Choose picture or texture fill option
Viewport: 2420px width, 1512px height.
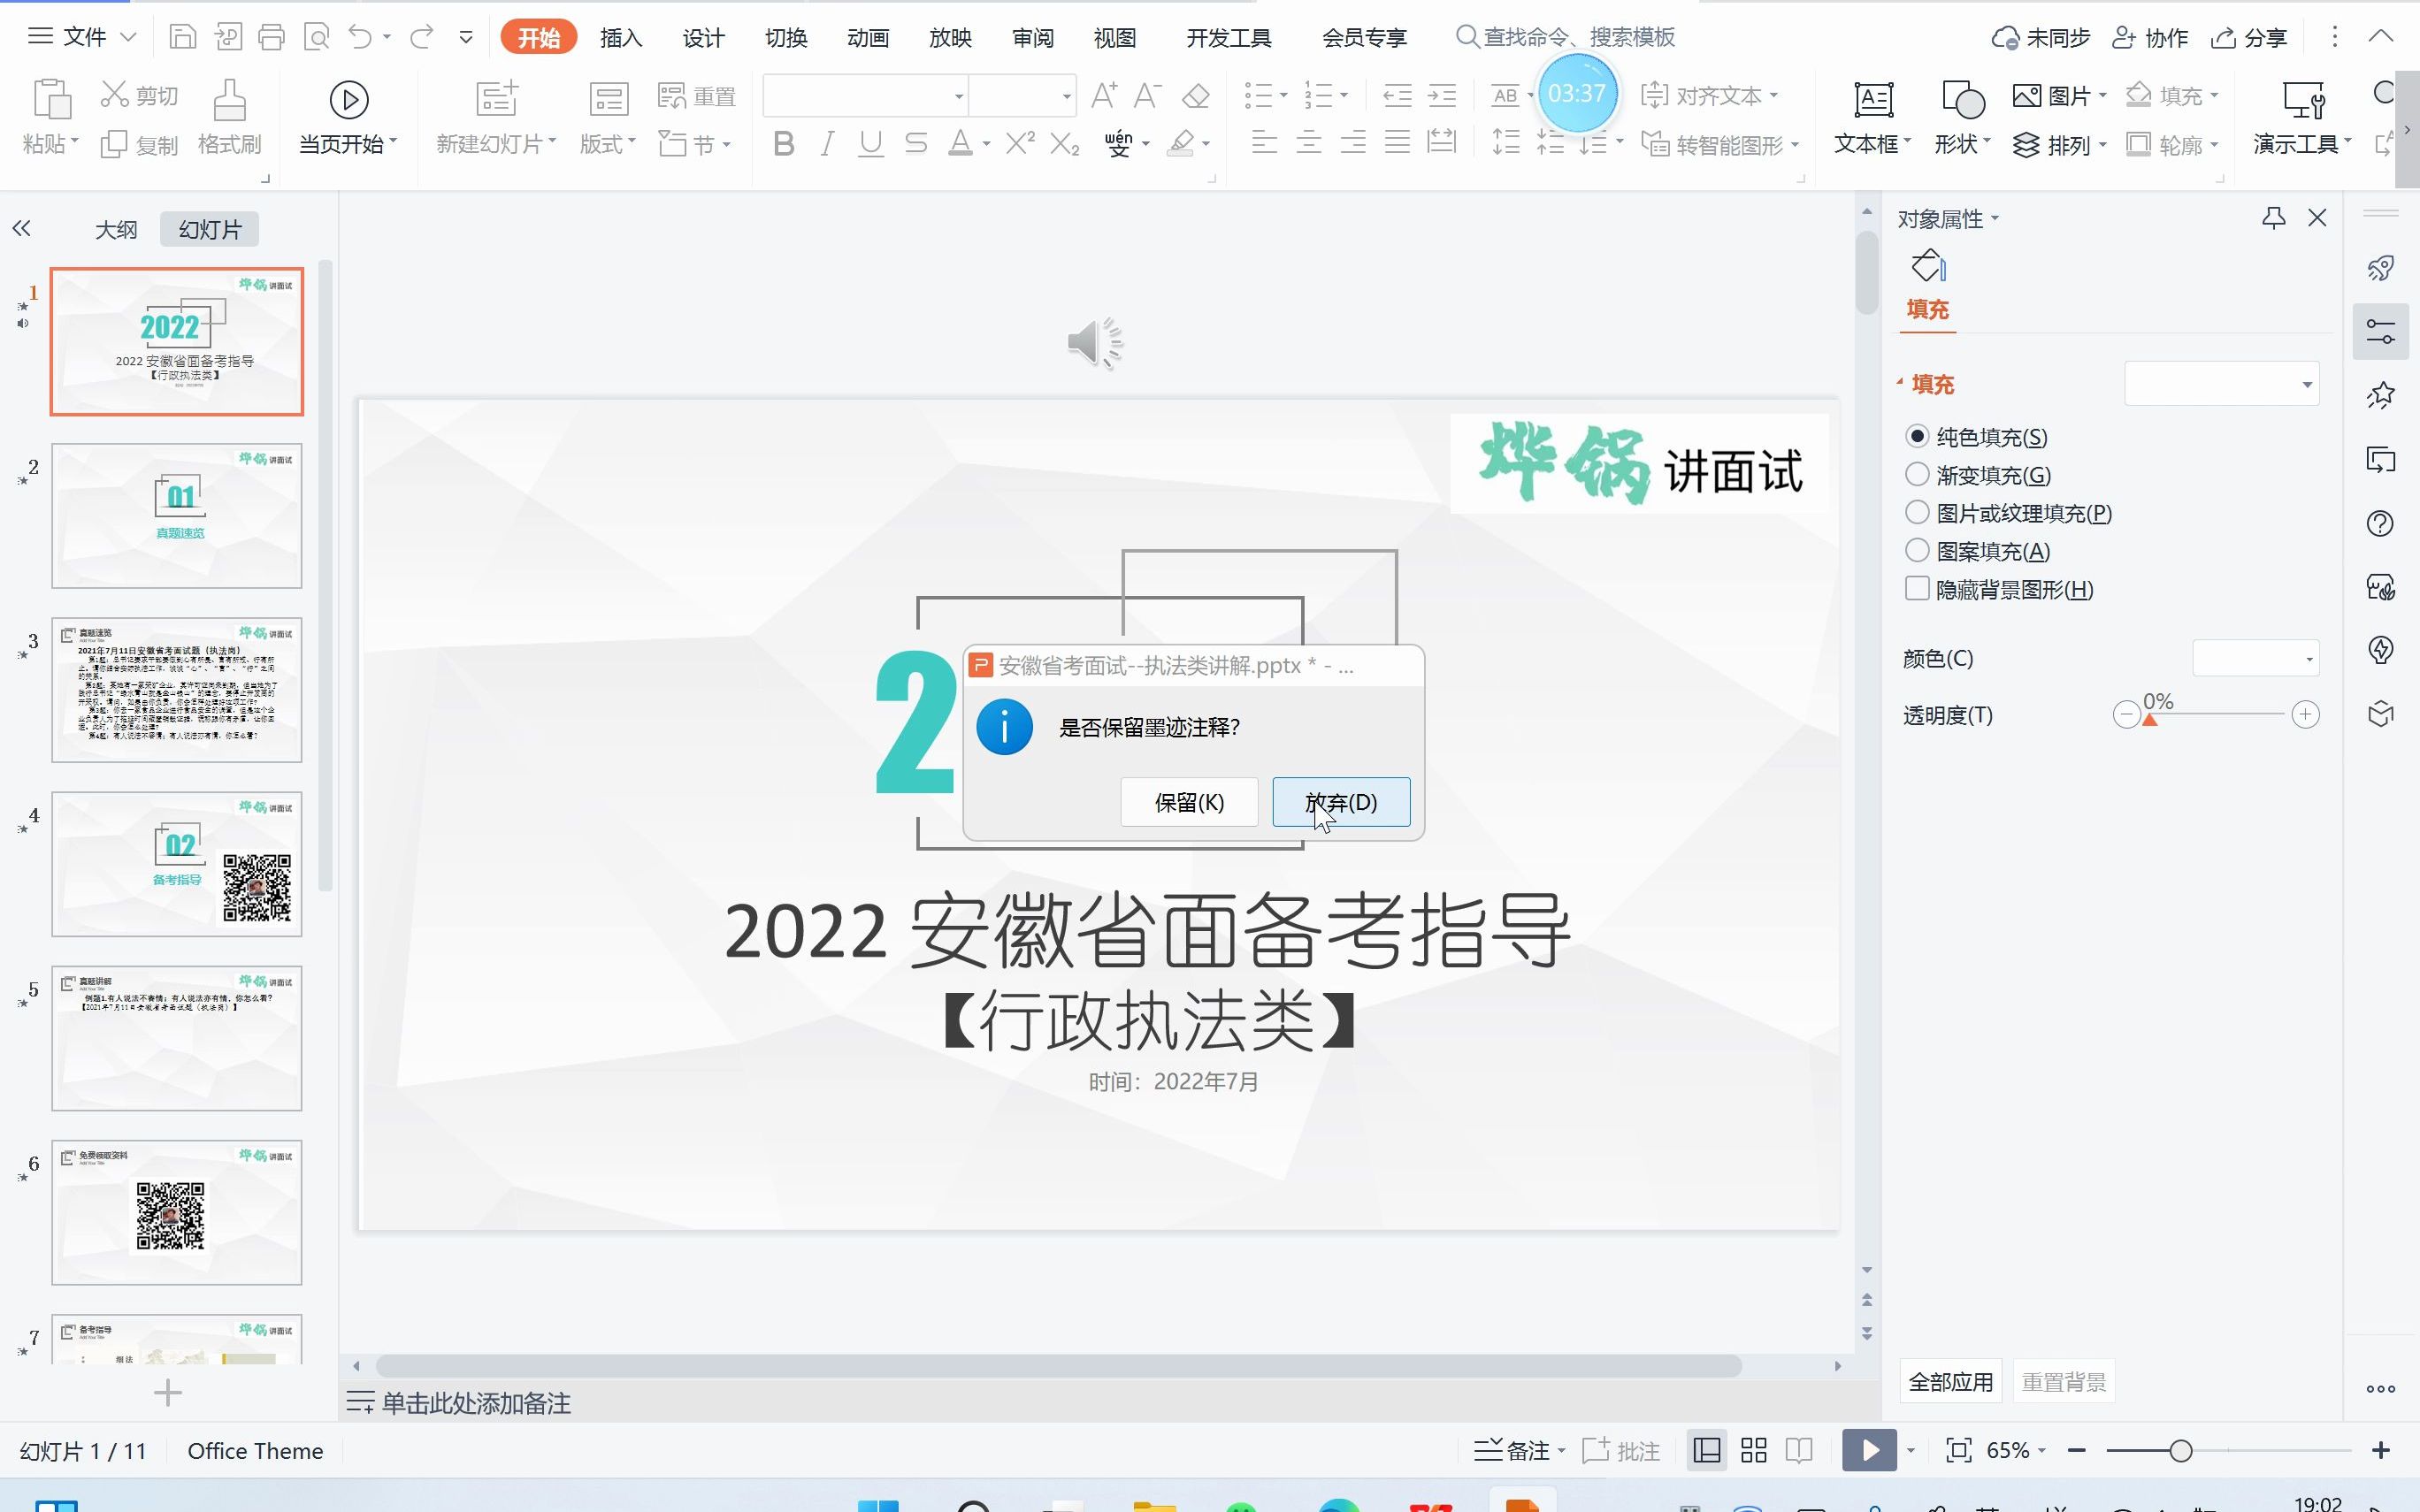point(1917,512)
